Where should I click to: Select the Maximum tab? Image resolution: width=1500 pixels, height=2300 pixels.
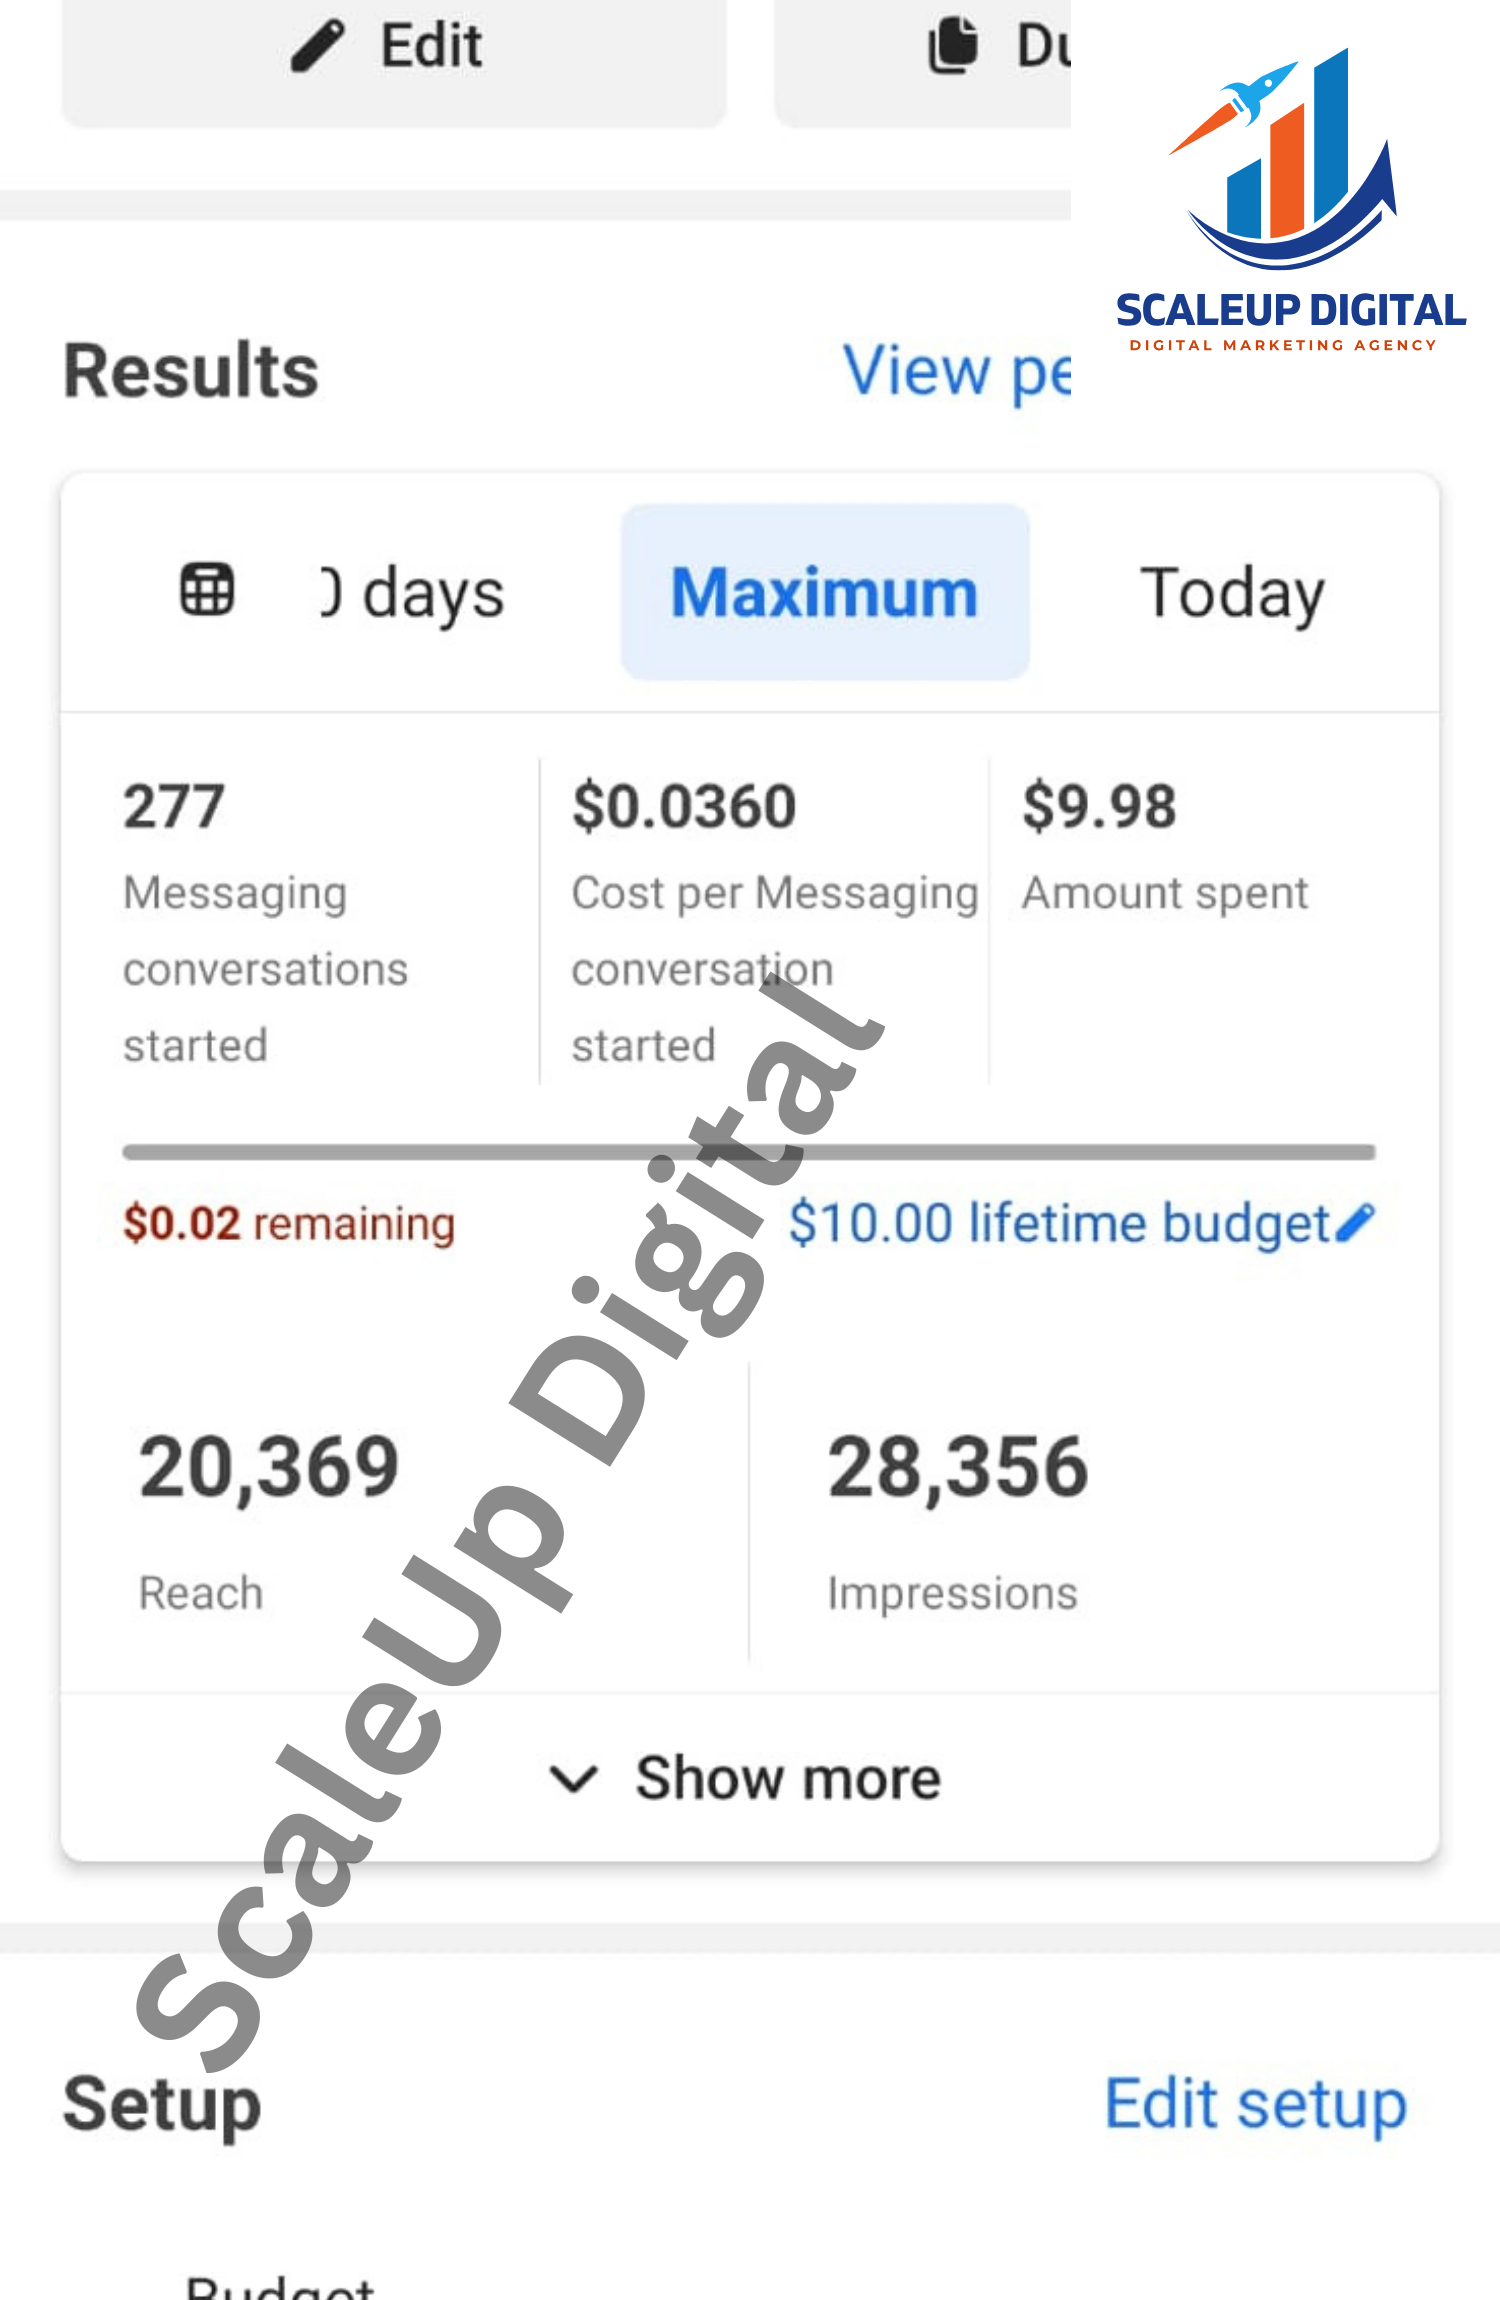point(824,593)
